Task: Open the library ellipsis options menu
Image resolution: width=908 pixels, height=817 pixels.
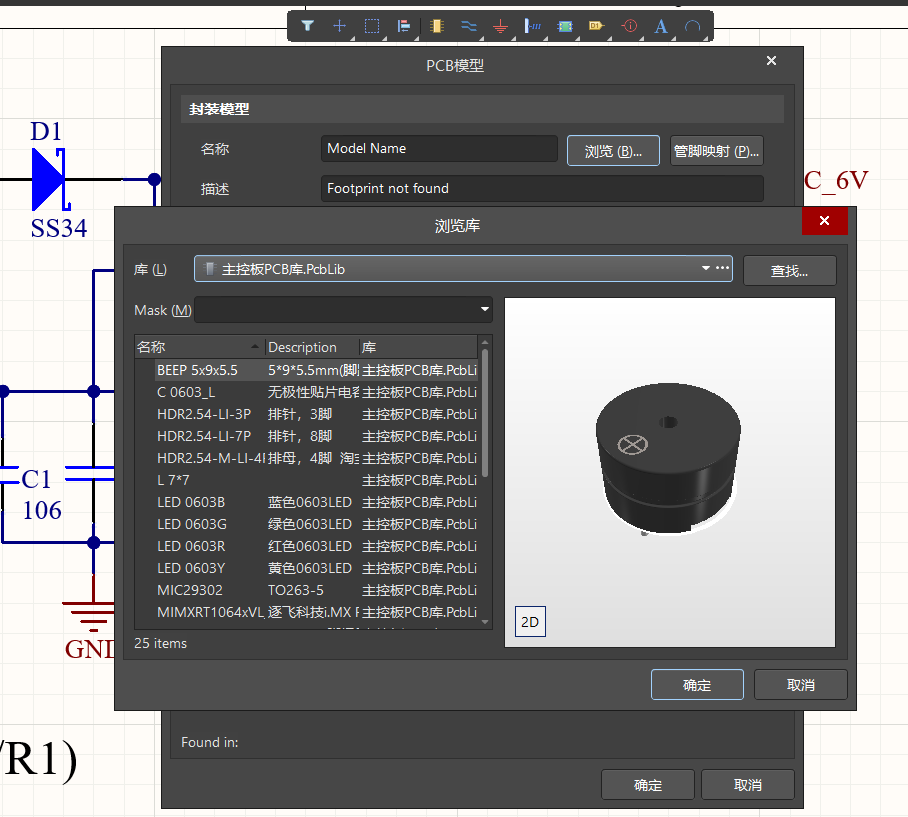Action: (722, 268)
